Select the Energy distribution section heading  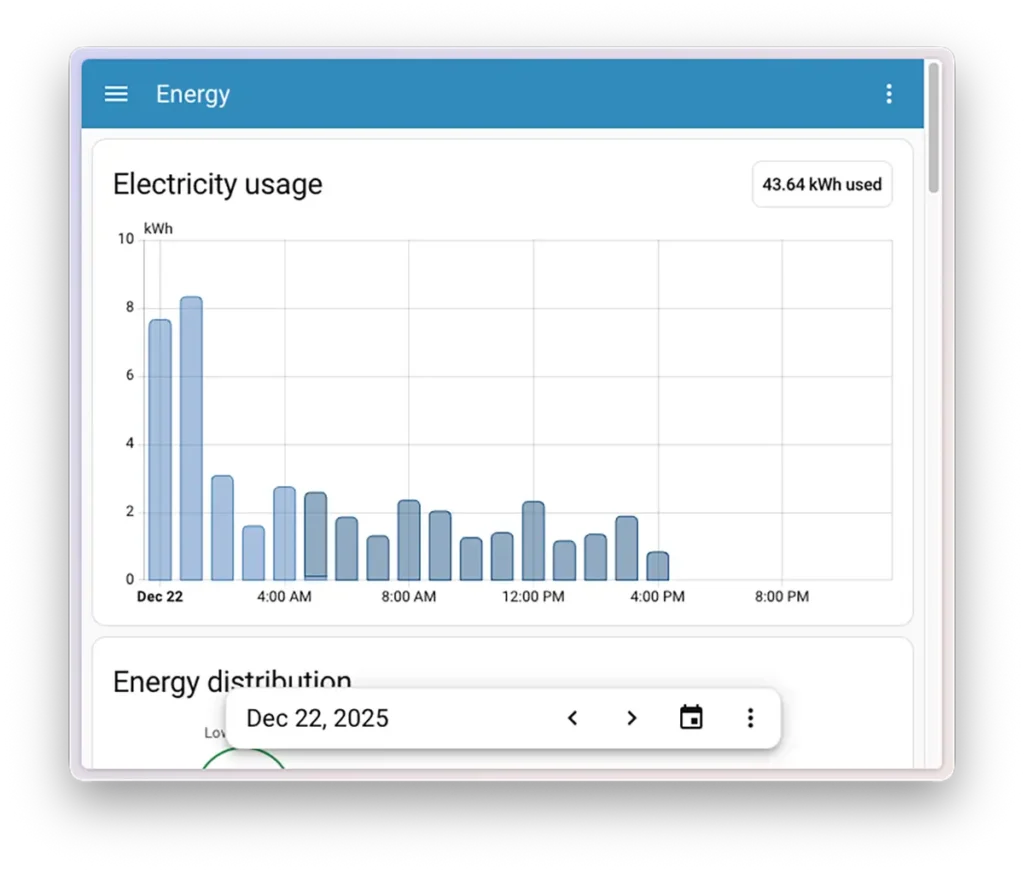coord(232,682)
